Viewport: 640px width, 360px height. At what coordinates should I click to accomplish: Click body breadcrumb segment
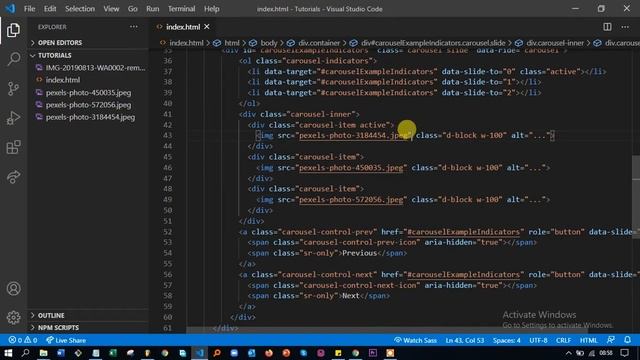coord(269,43)
